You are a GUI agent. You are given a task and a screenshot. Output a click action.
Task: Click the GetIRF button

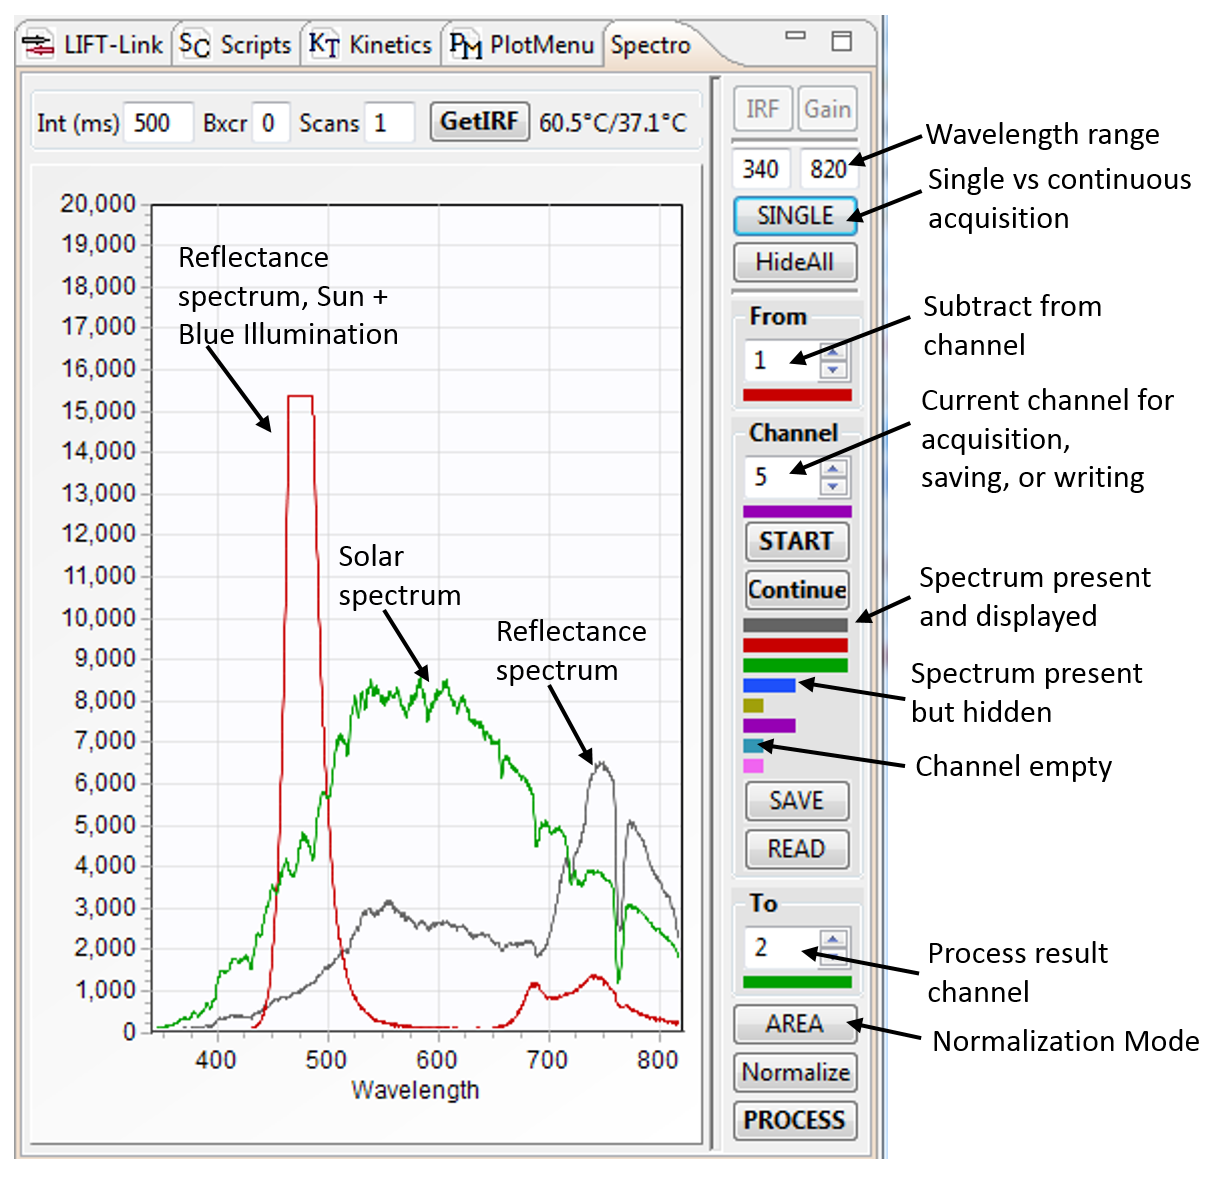coord(479,122)
